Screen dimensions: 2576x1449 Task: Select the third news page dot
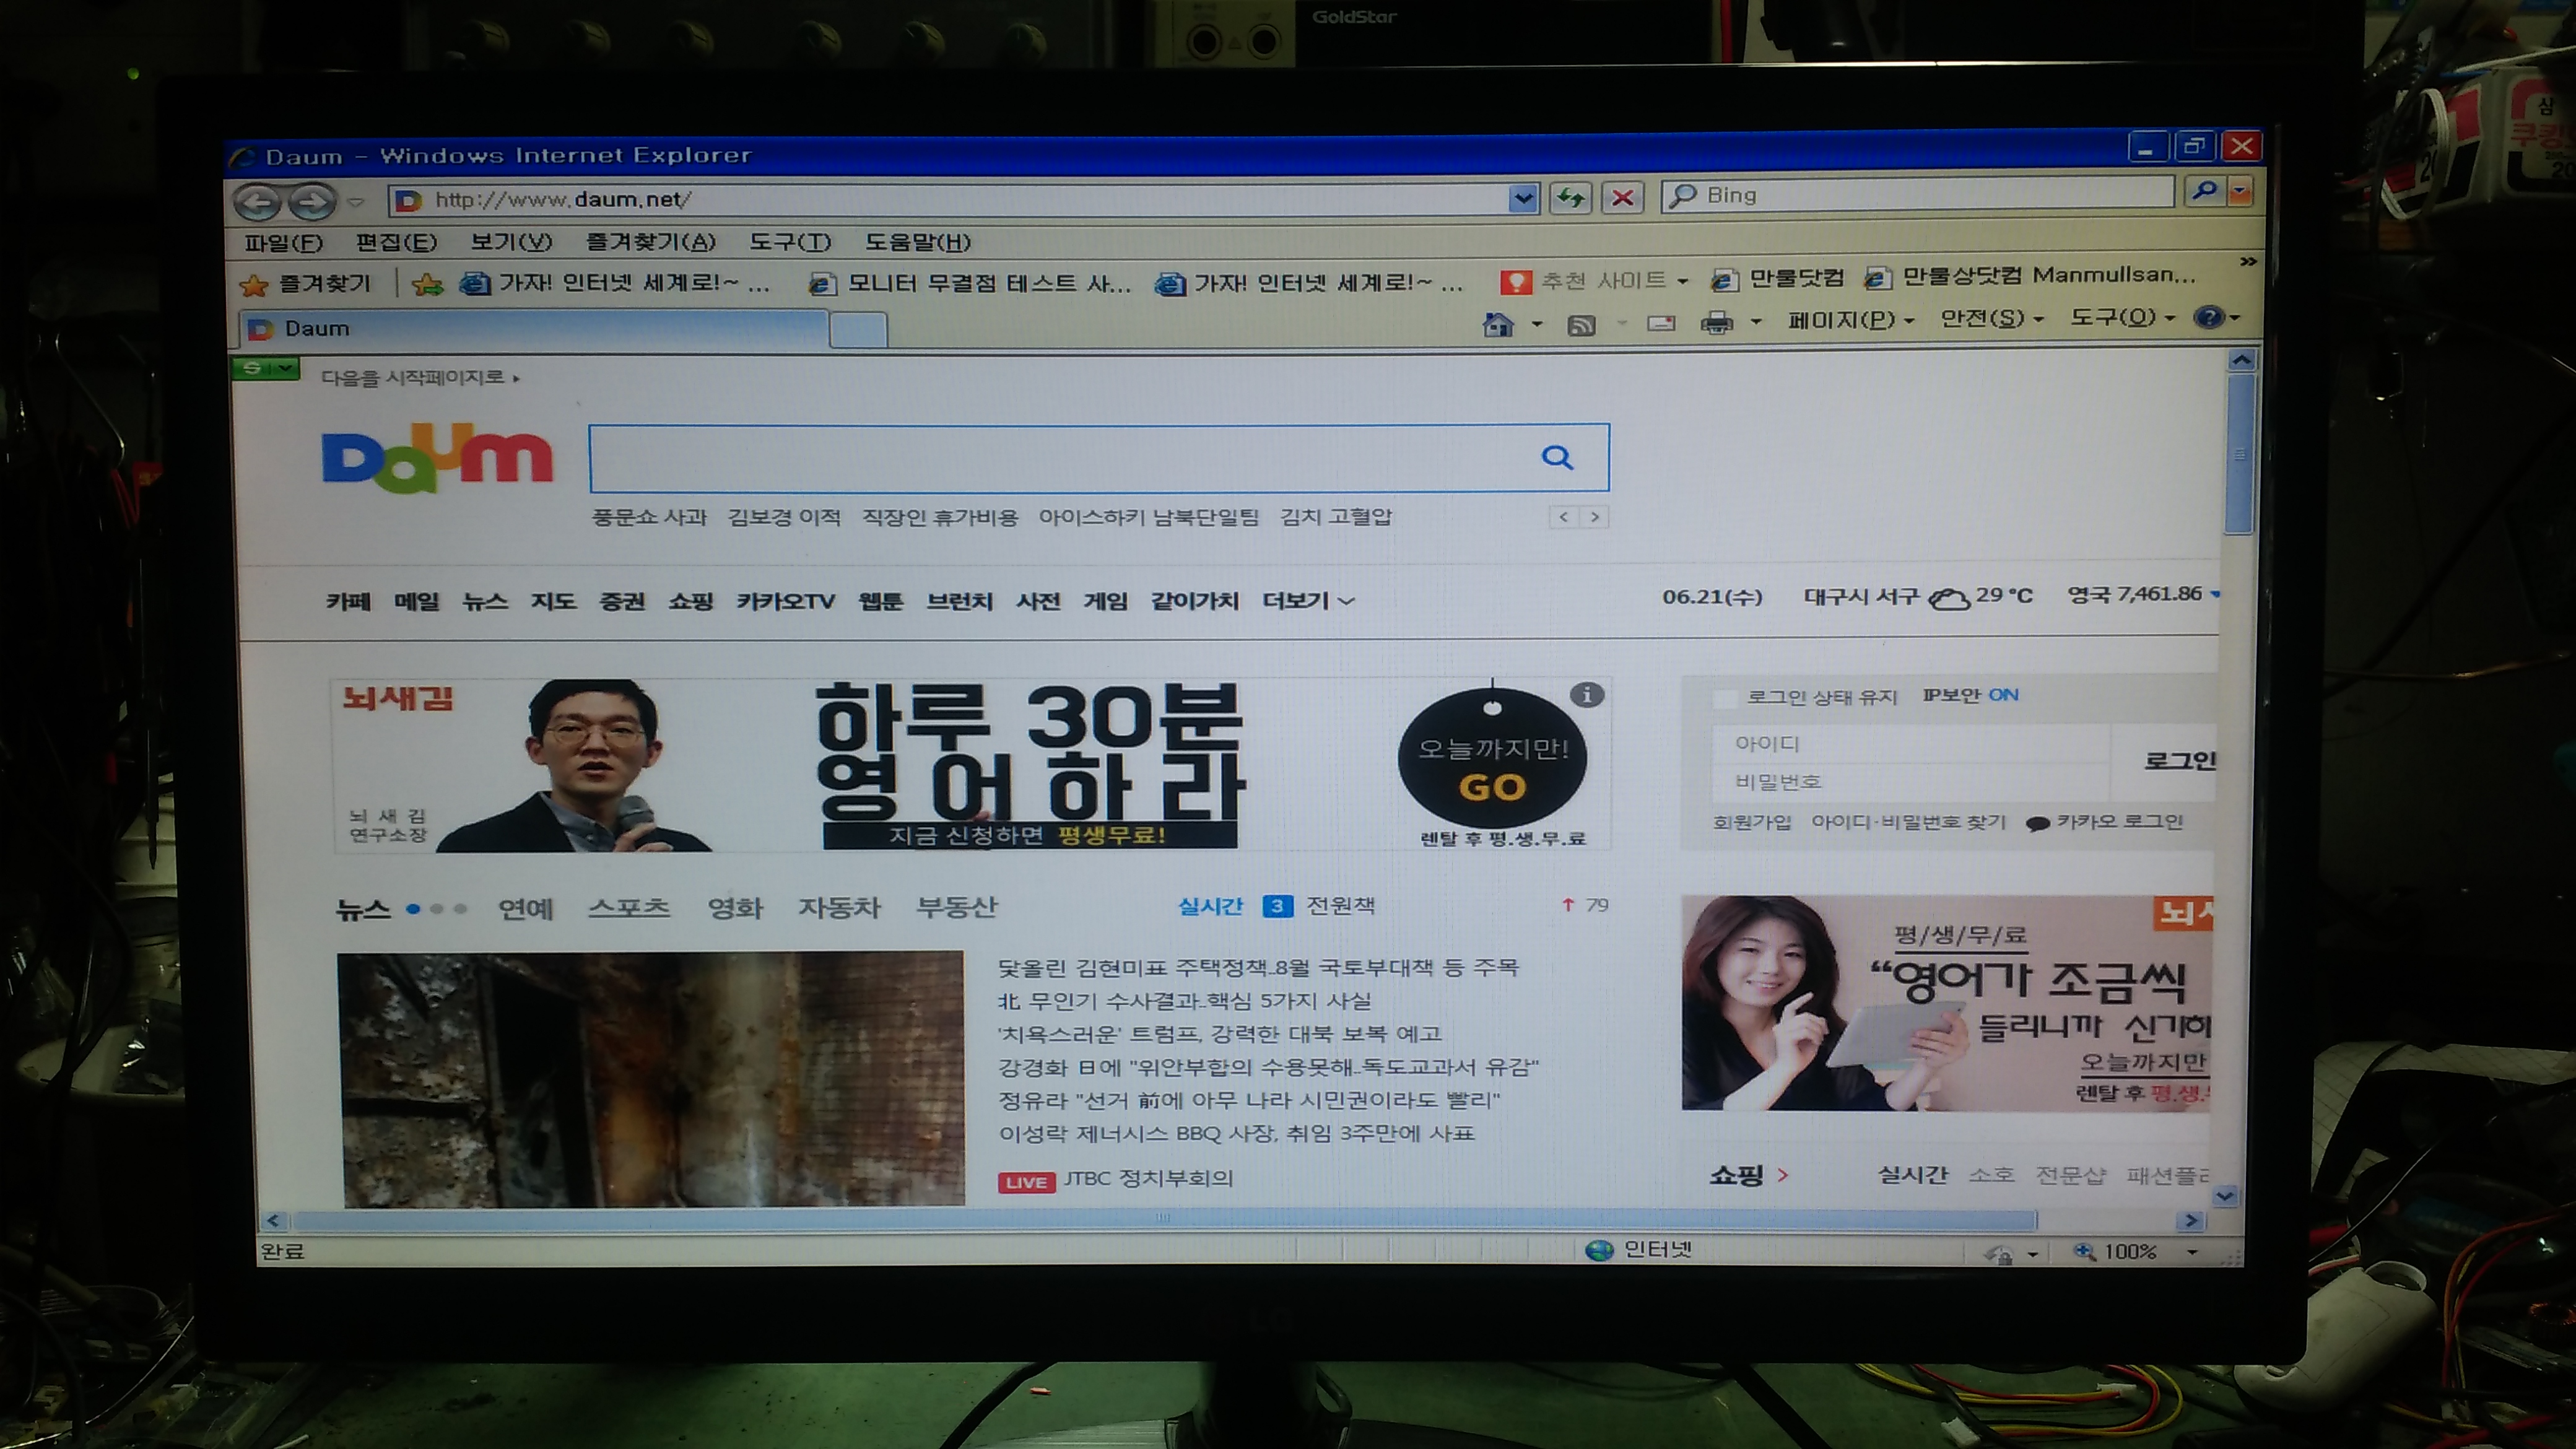click(x=460, y=909)
